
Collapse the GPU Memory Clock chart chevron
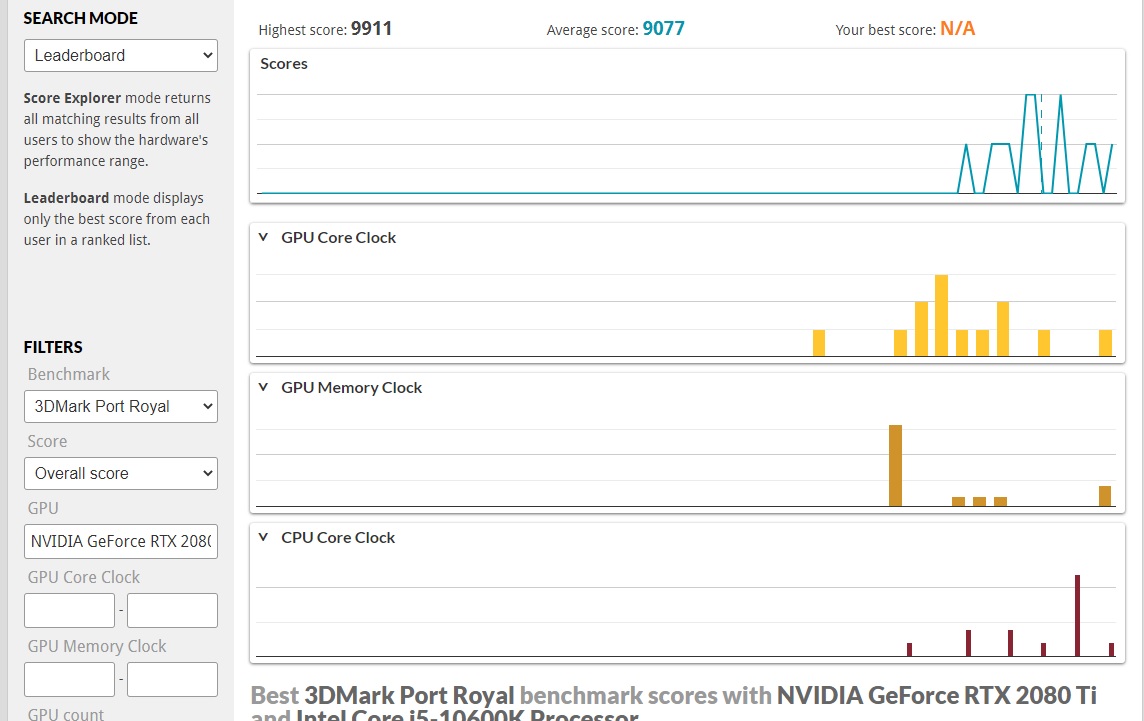pos(263,388)
